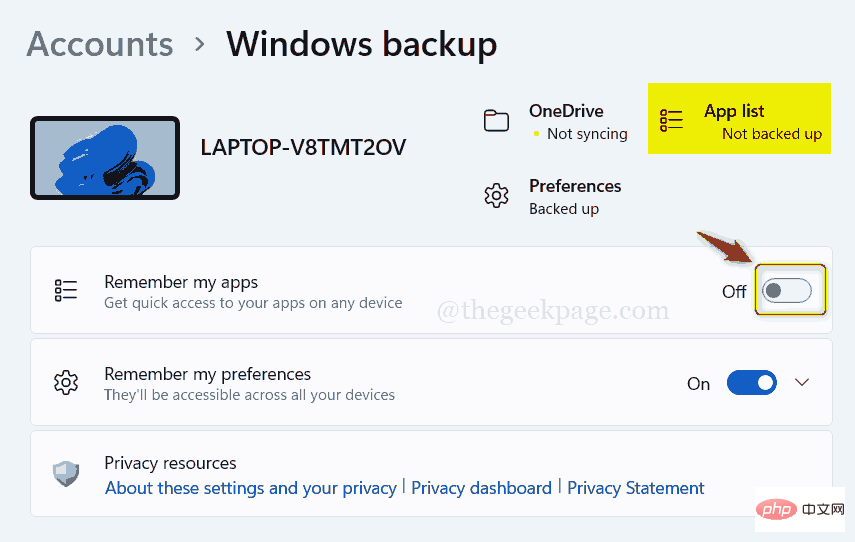This screenshot has height=542, width=855.
Task: Click the Preferences label in status area
Action: pyautogui.click(x=575, y=186)
